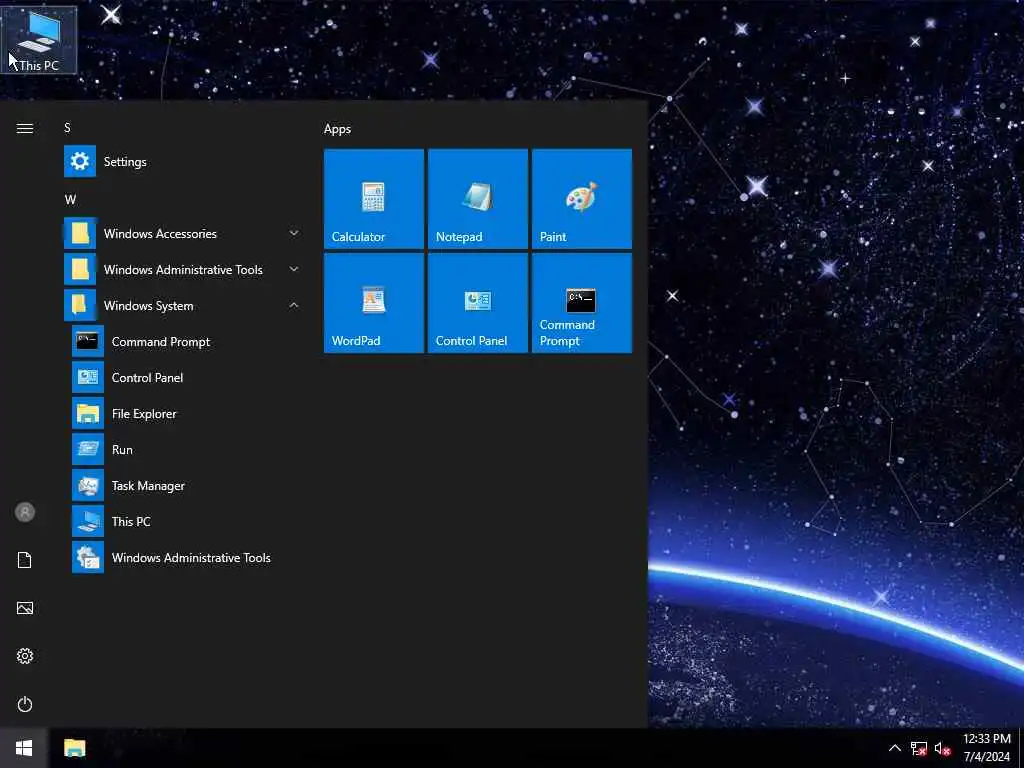Screen dimensions: 1024x768
Task: Open Pictures from the Start sidebar
Action: tap(25, 608)
